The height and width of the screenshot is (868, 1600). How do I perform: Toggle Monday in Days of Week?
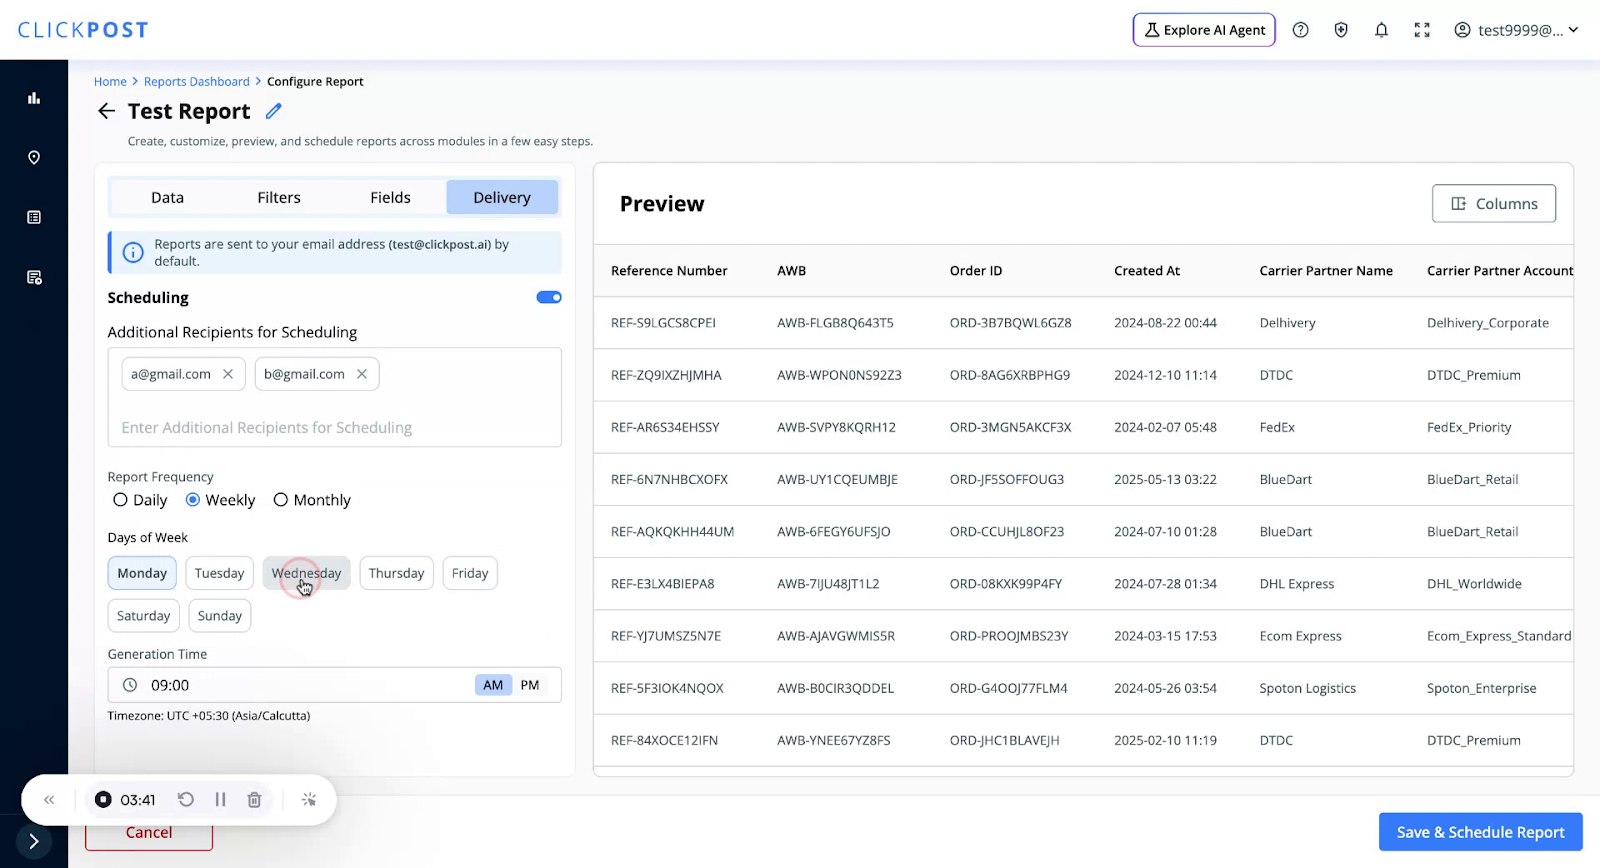pos(142,573)
